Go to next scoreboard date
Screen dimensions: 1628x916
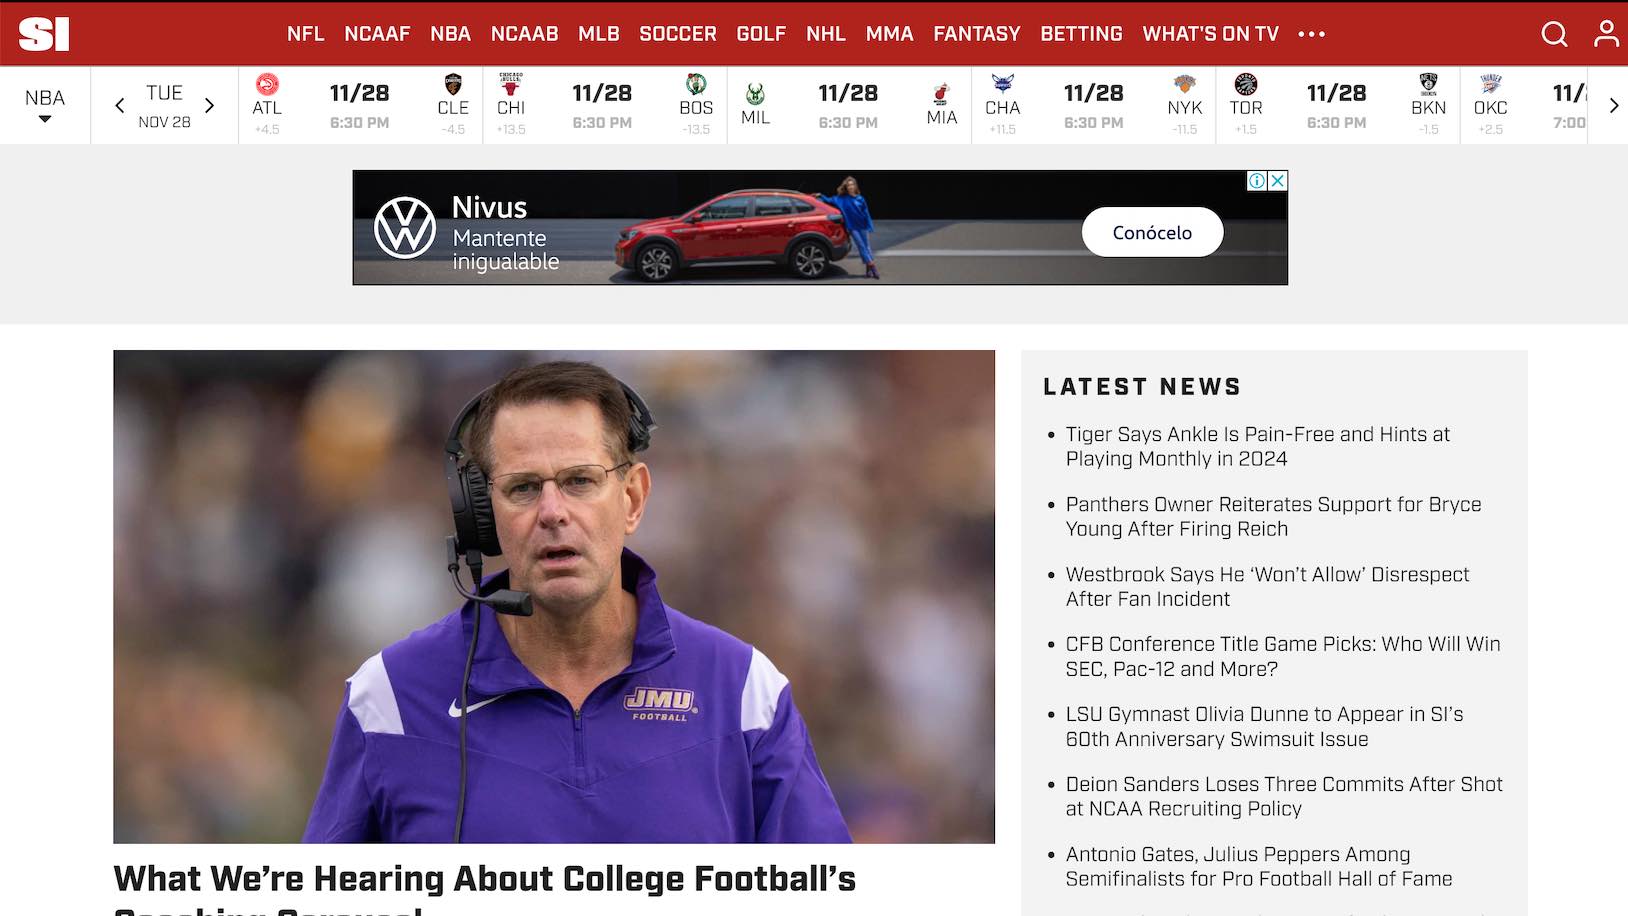click(209, 105)
